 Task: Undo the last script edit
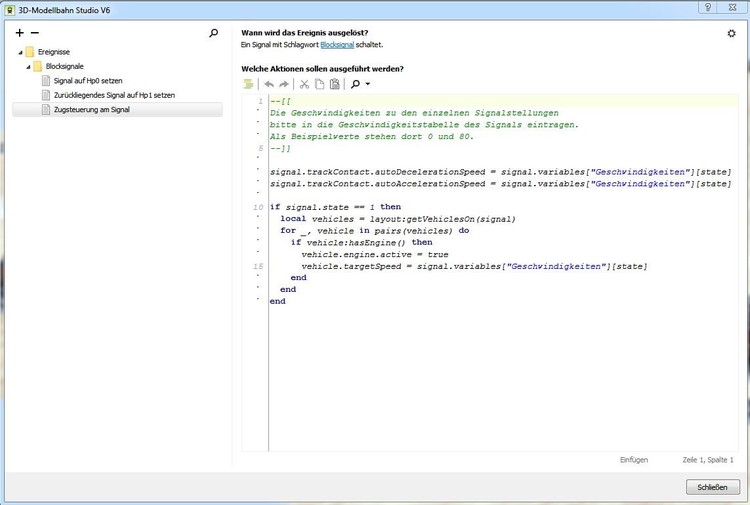click(x=268, y=85)
